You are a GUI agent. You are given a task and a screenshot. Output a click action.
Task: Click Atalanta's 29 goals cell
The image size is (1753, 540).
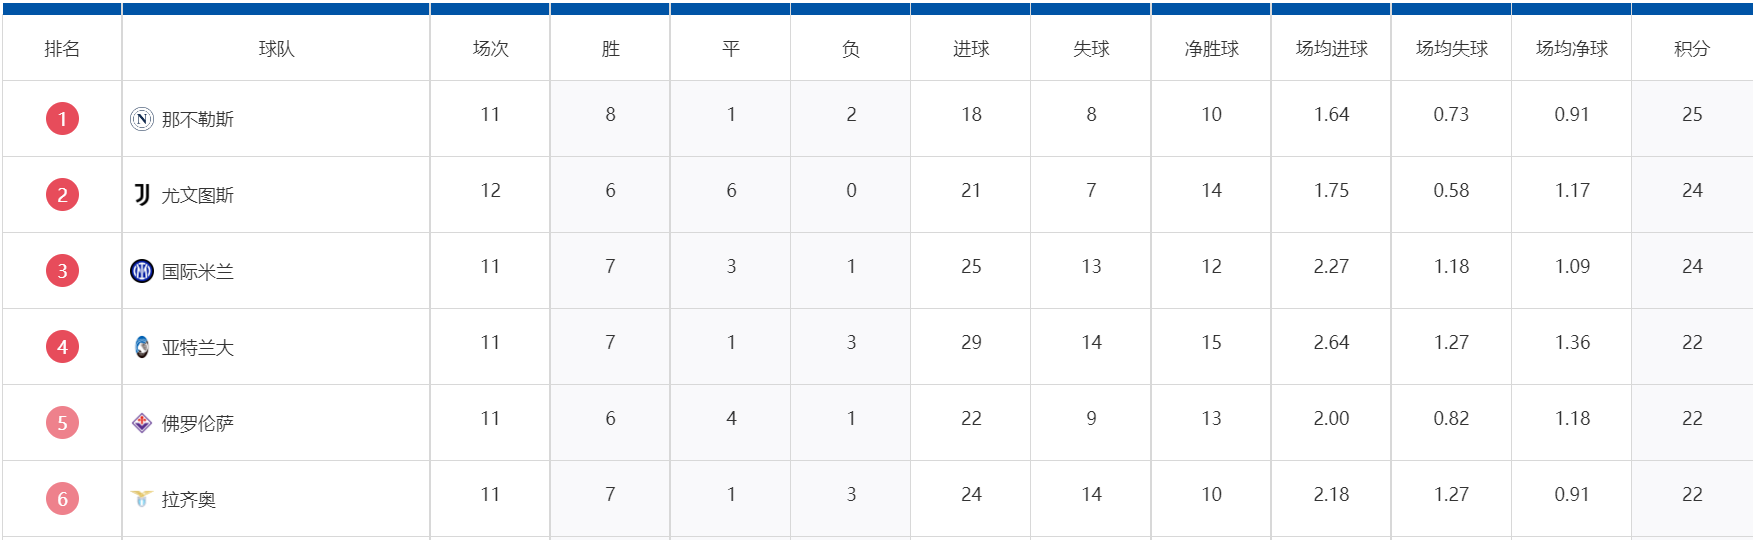click(x=971, y=342)
